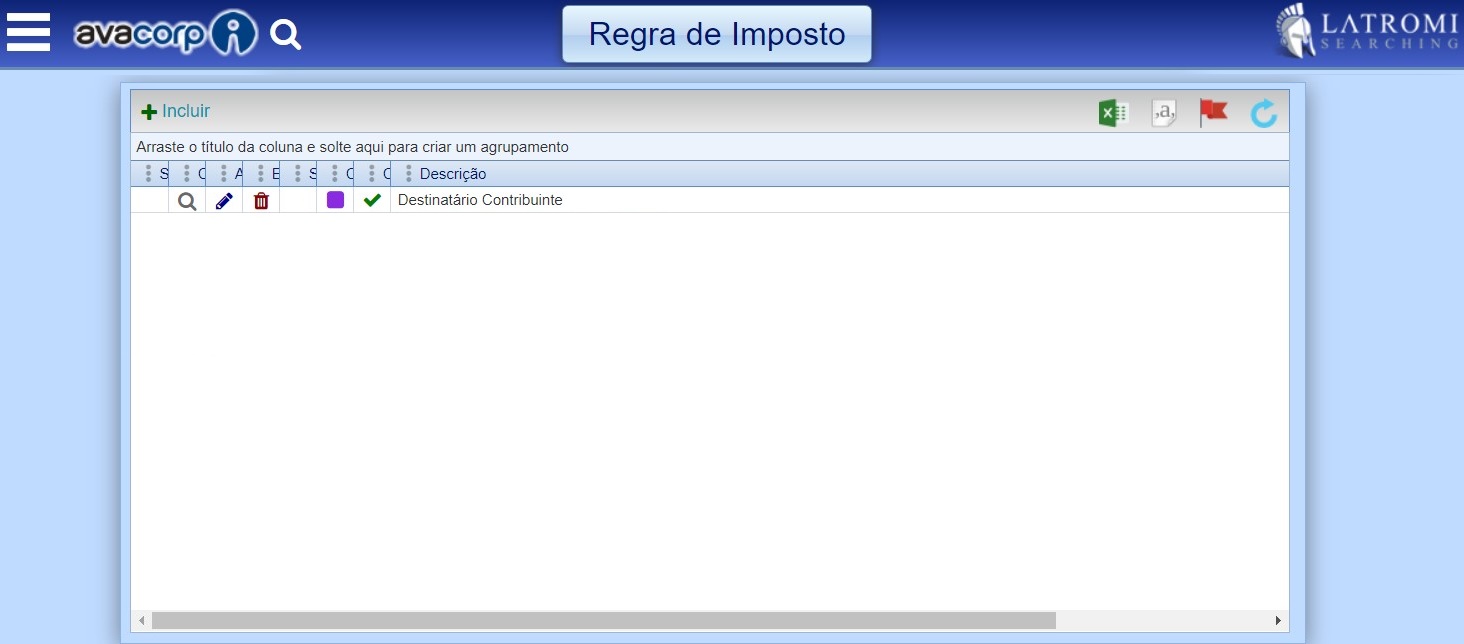Toggle the green checkmark in the row
This screenshot has height=644, width=1464.
pos(372,200)
